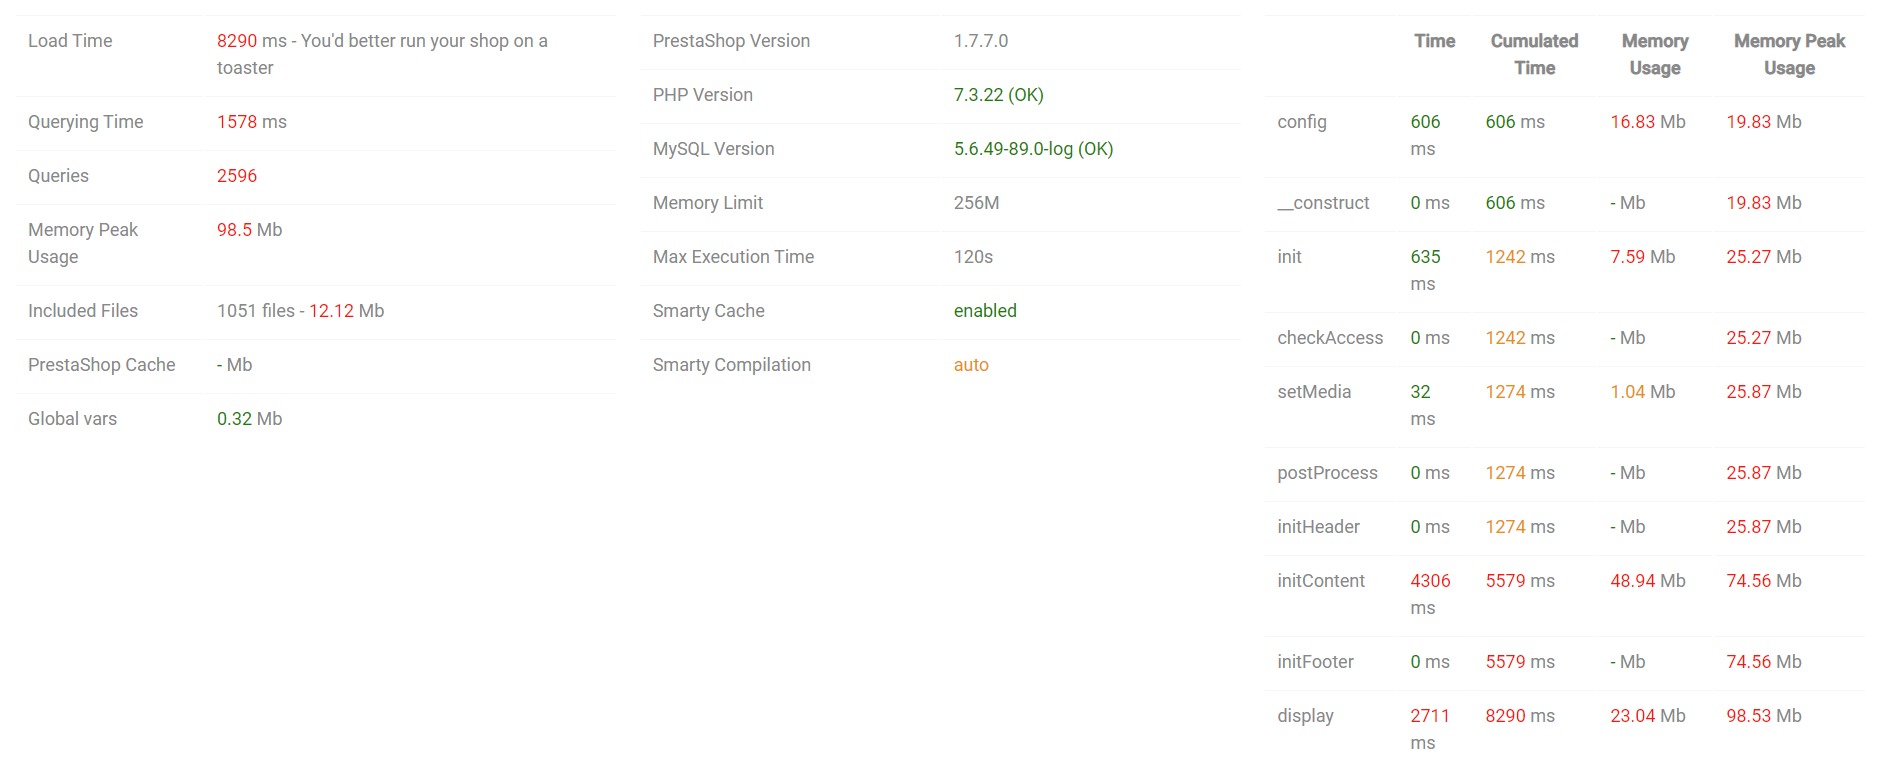Screen dimensions: 1890x759
Task: Click the Load Time label
Action: (70, 41)
